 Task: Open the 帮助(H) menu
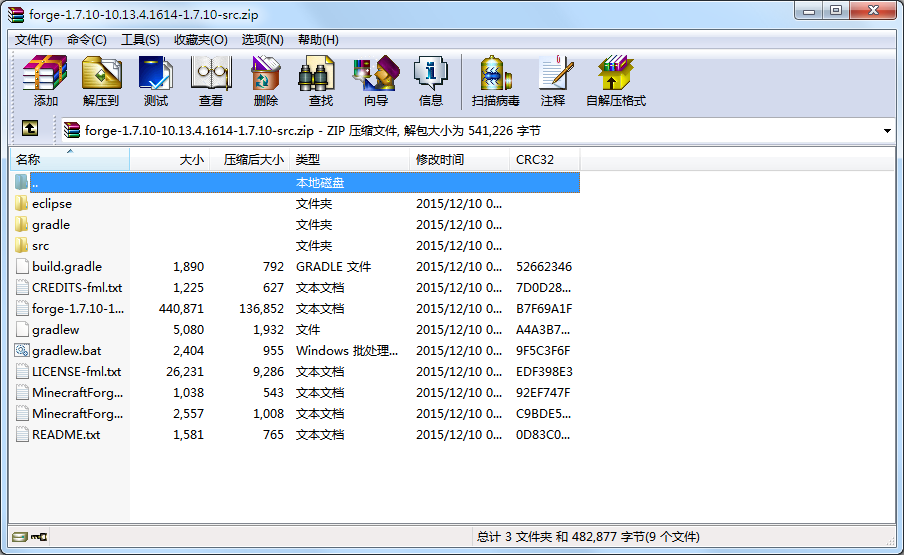coord(318,40)
